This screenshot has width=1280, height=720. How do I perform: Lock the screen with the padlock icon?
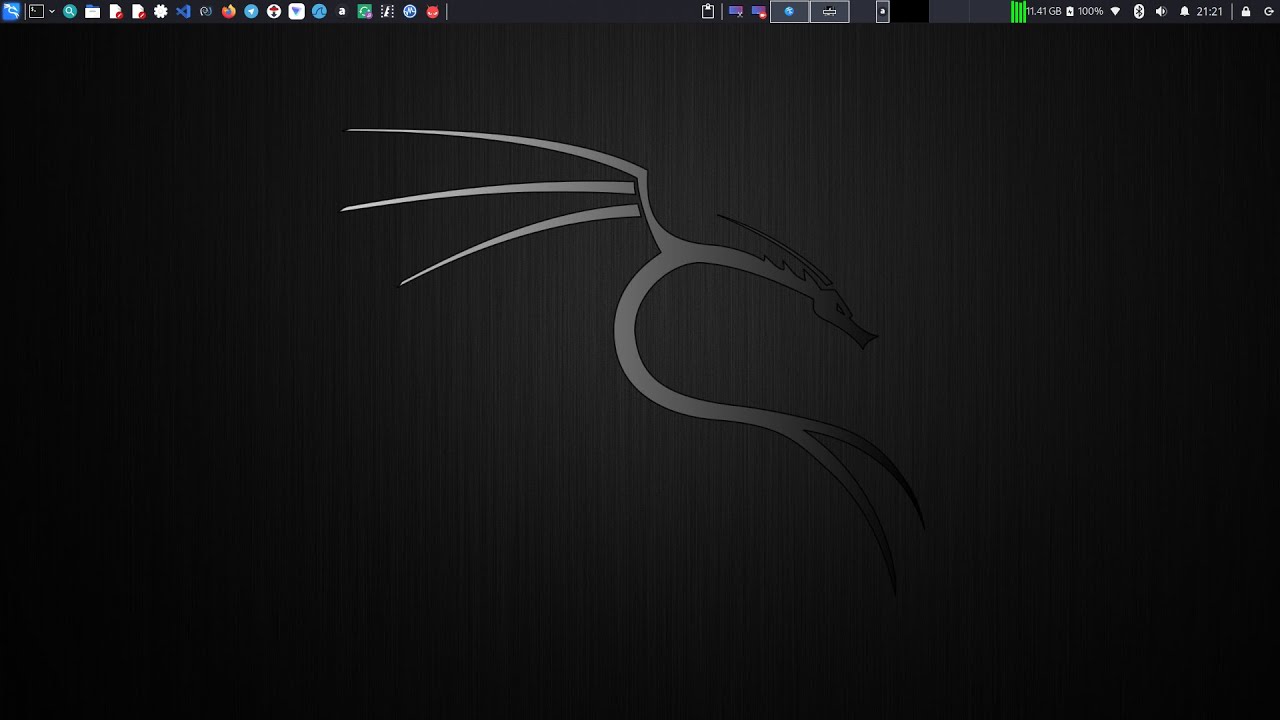[1246, 11]
